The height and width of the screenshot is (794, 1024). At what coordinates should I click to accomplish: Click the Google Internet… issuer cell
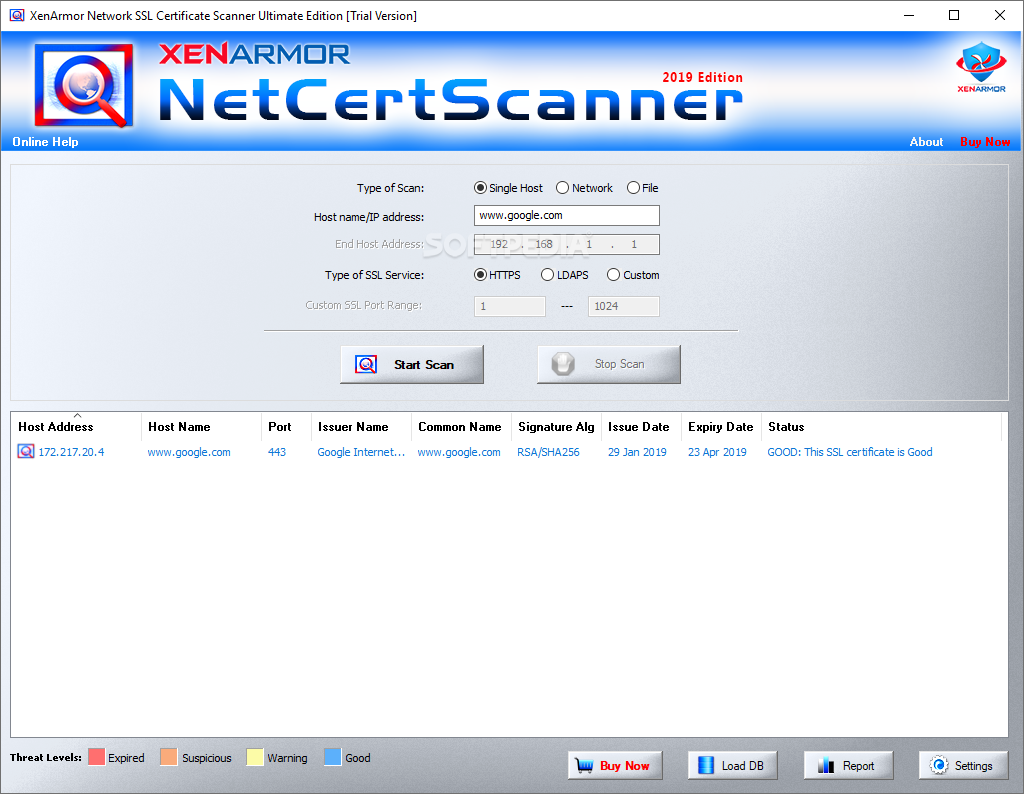point(361,452)
